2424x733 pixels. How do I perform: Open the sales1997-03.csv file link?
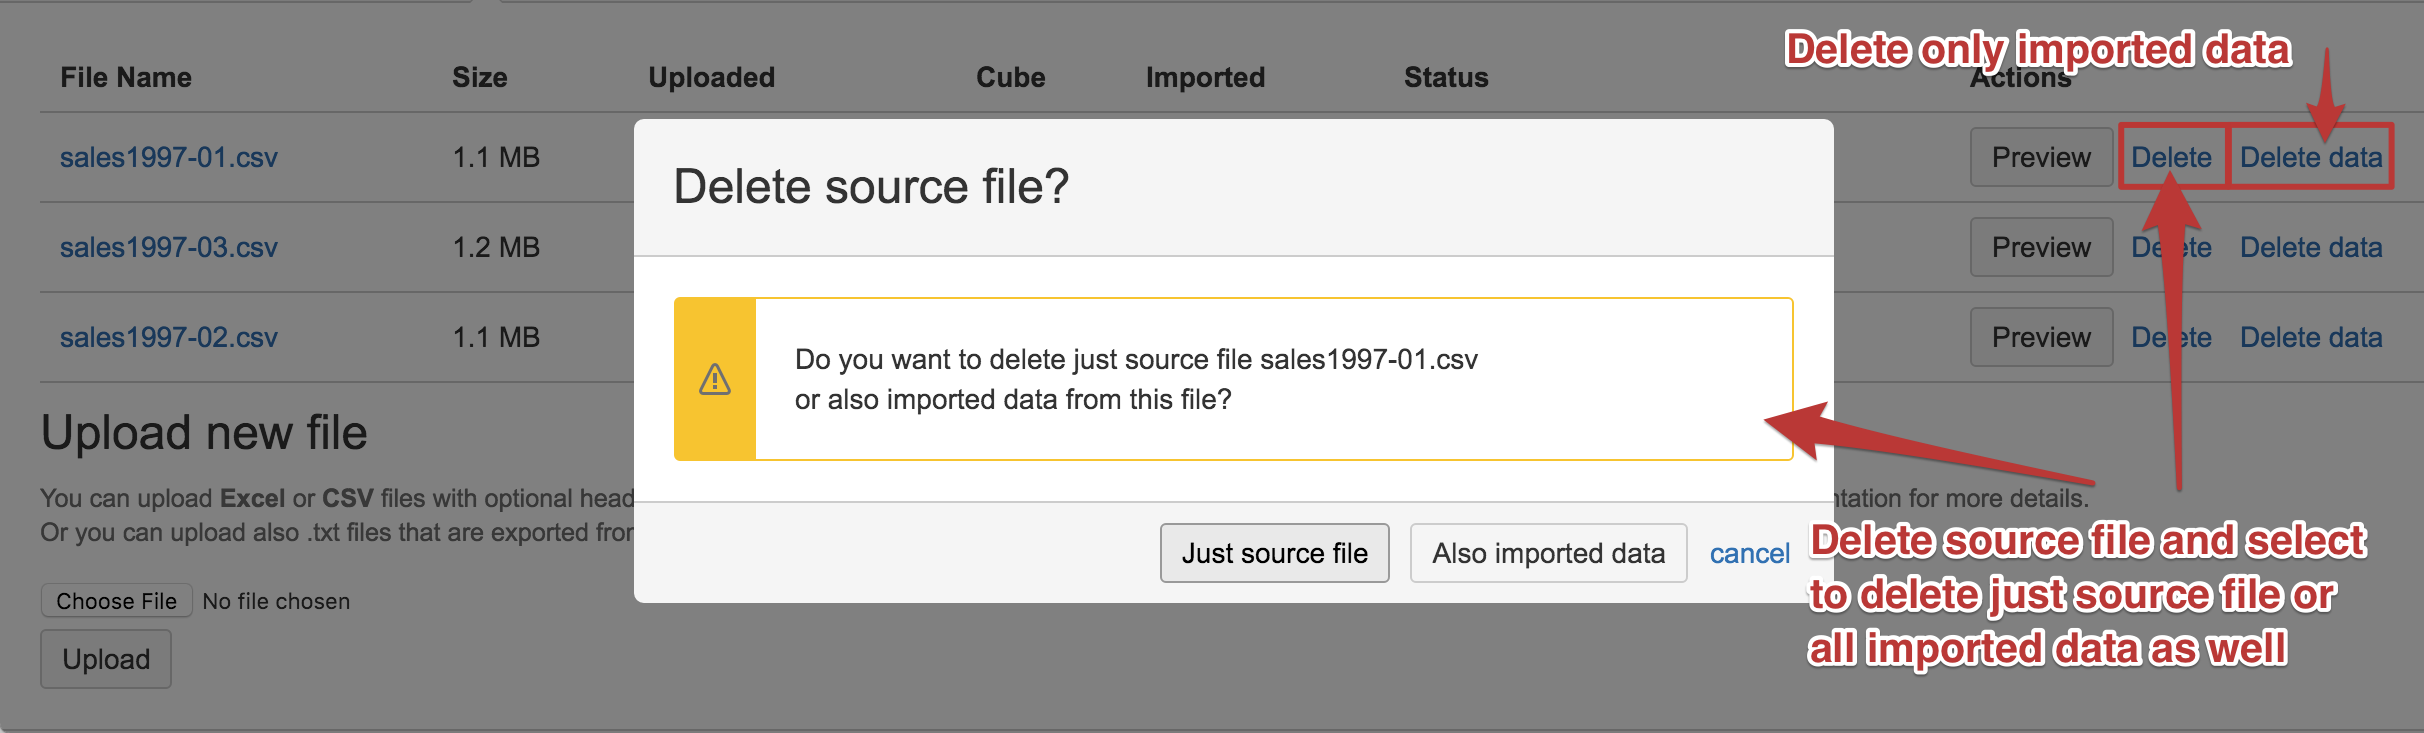click(168, 247)
